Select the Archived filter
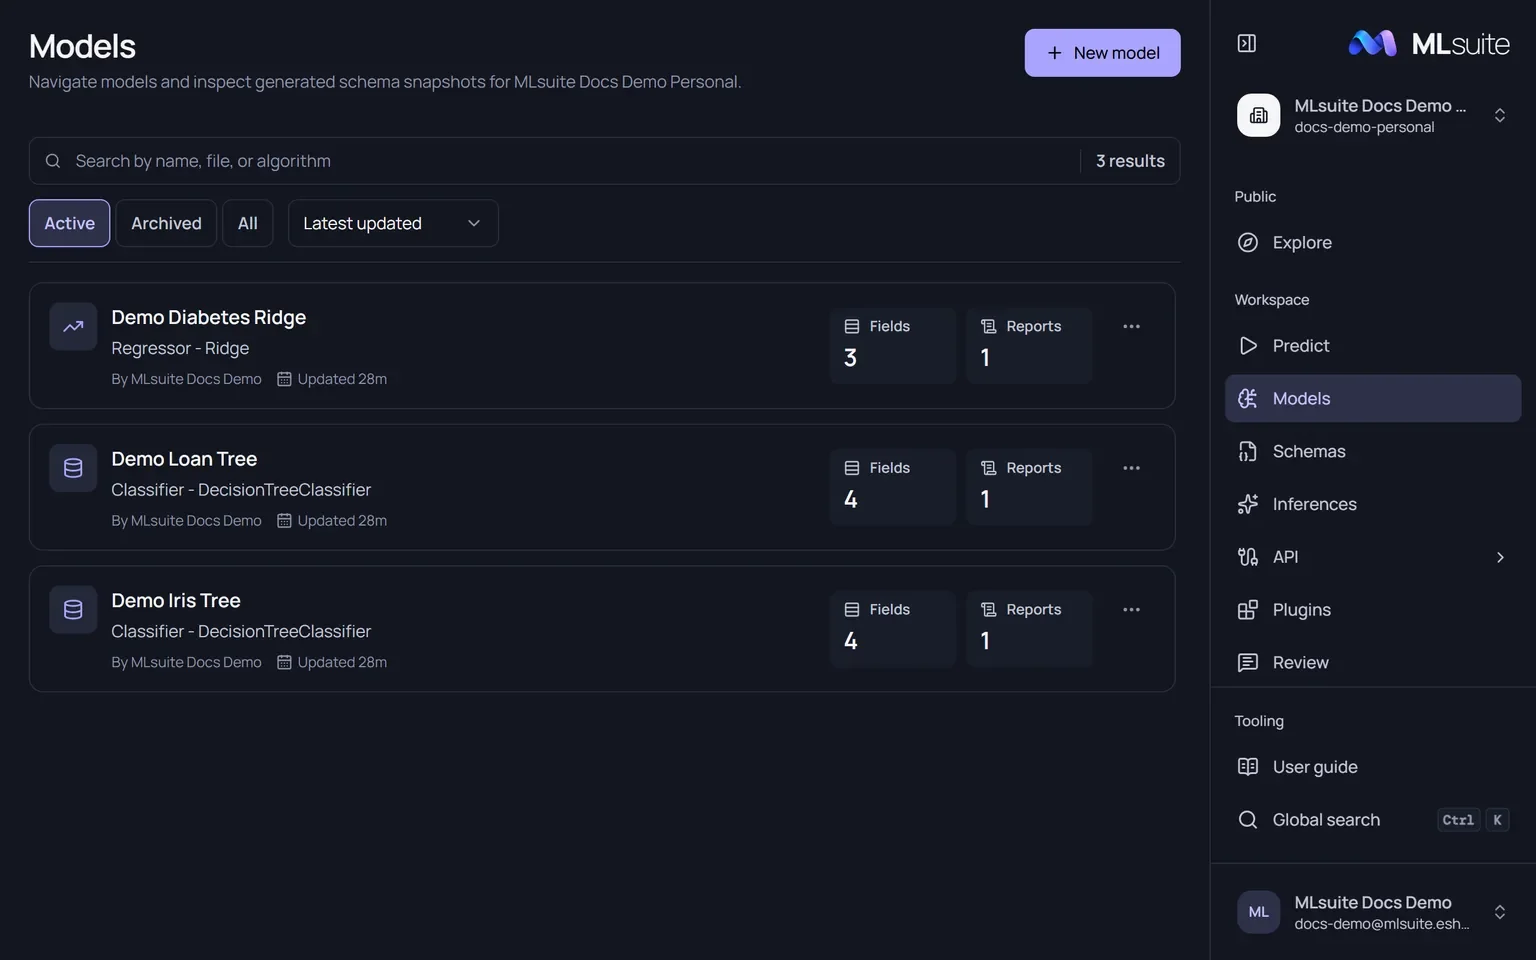 [166, 223]
